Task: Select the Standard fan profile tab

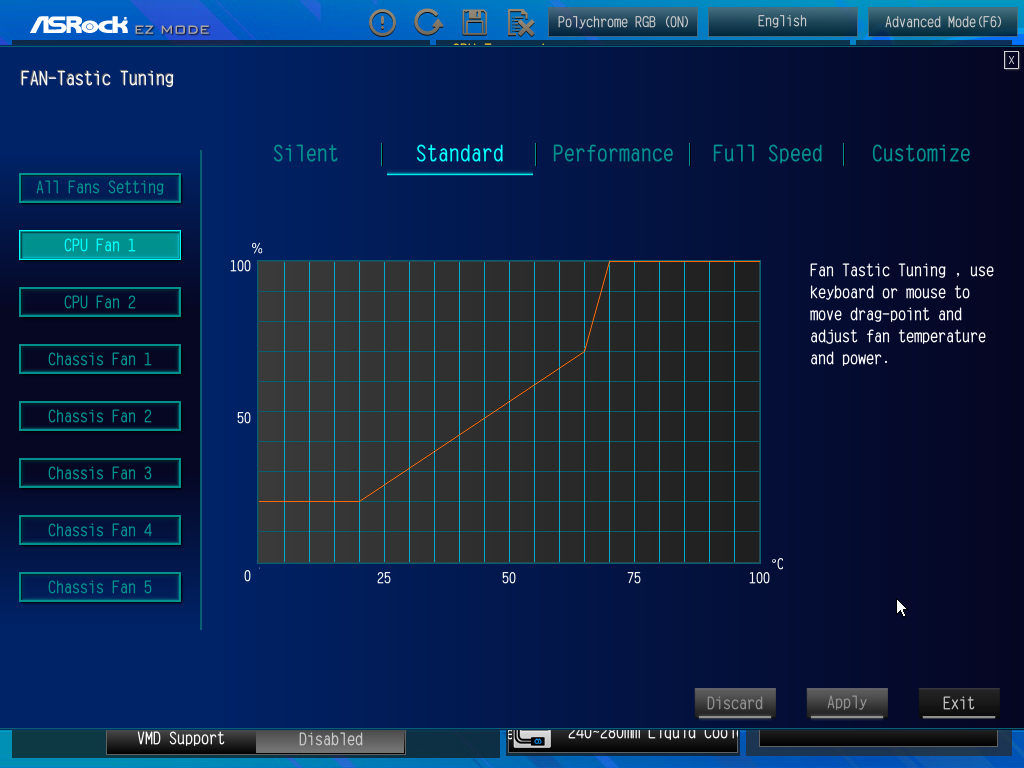Action: [x=460, y=154]
